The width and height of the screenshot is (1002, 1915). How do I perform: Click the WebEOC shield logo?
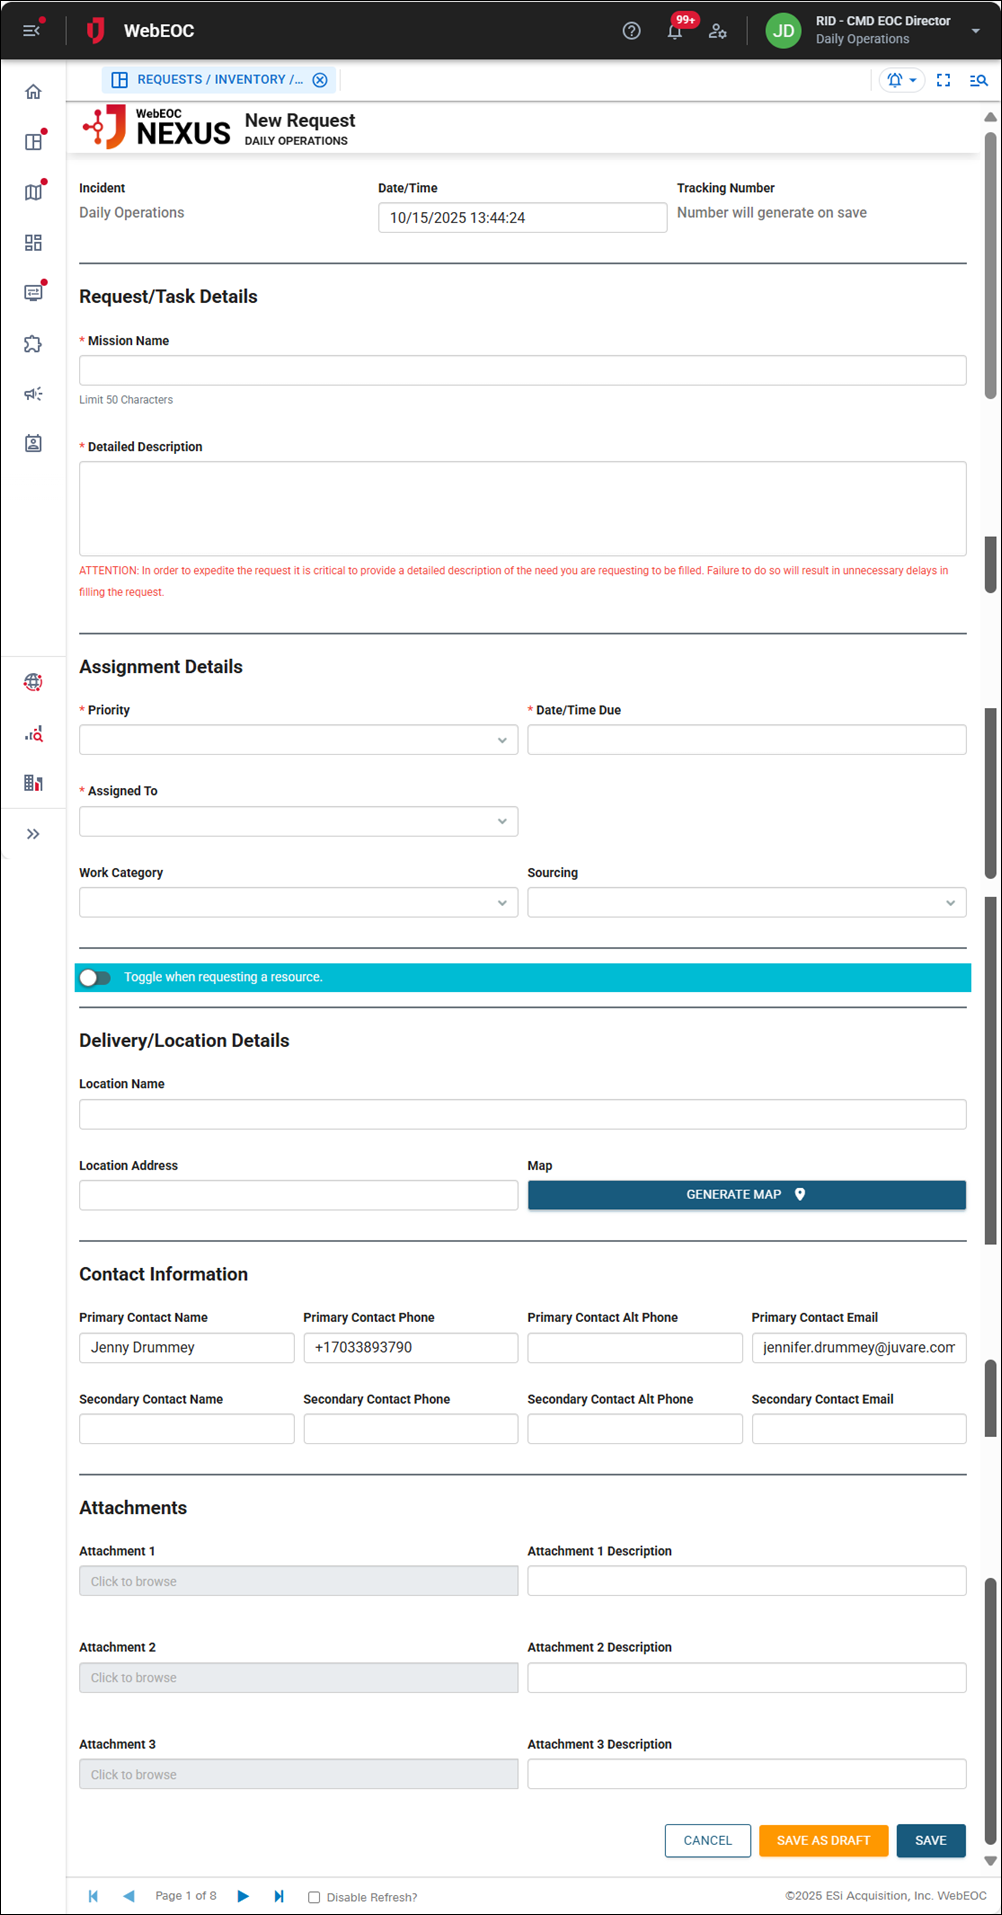click(x=96, y=31)
